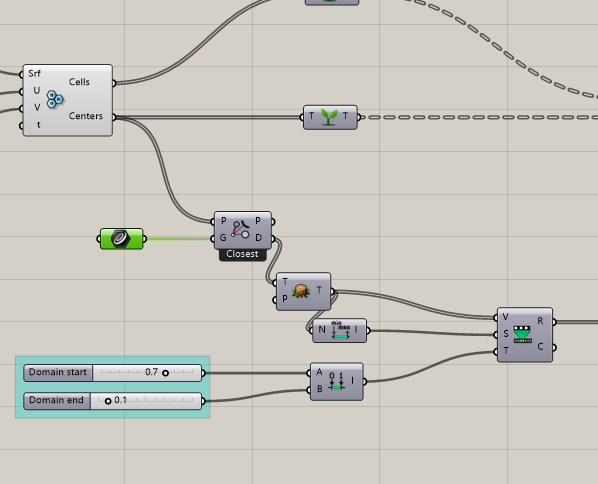Select the construct domain 0 1 icon
This screenshot has height=484, width=598.
pyautogui.click(x=336, y=381)
